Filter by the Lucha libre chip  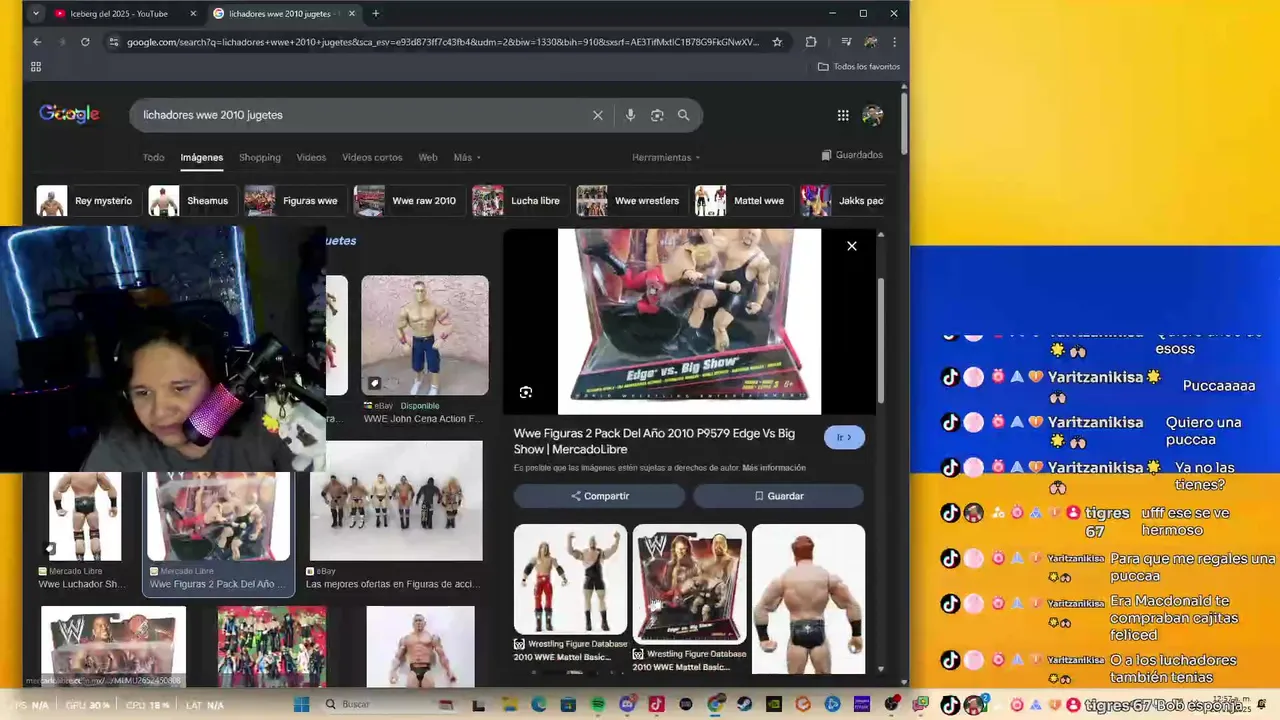click(520, 201)
